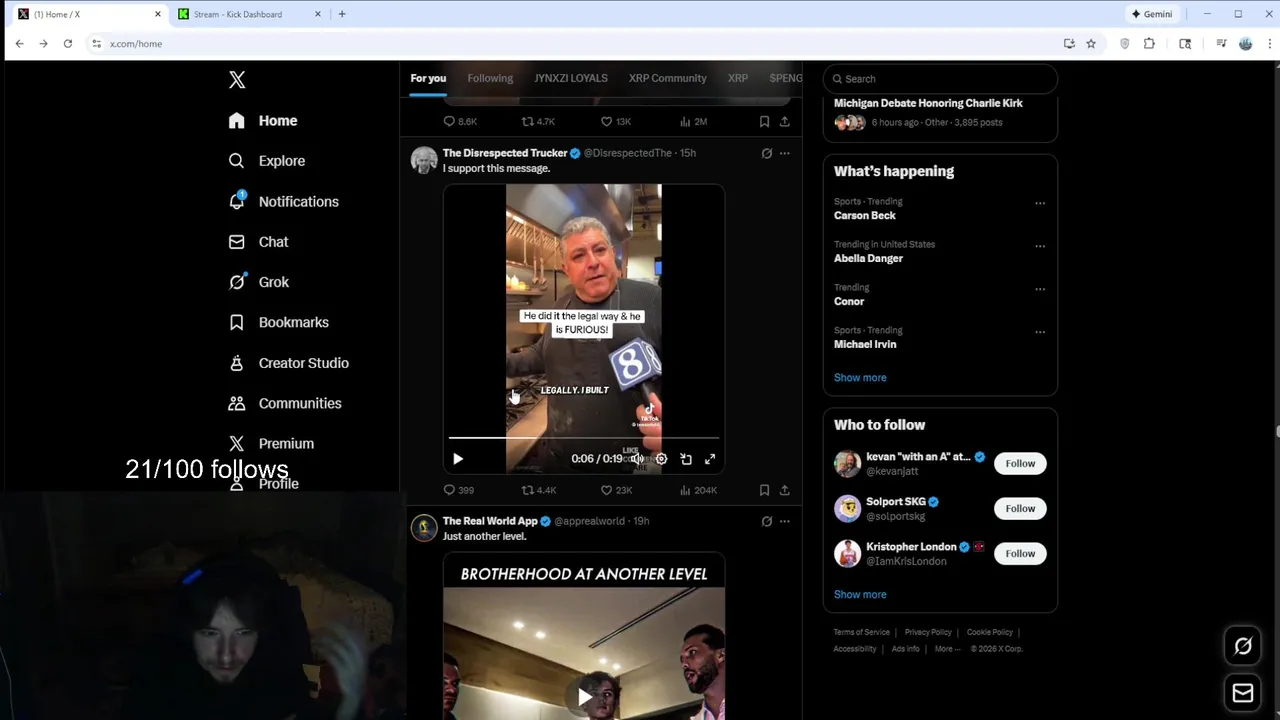Open Chrome extensions menu

point(1149,44)
